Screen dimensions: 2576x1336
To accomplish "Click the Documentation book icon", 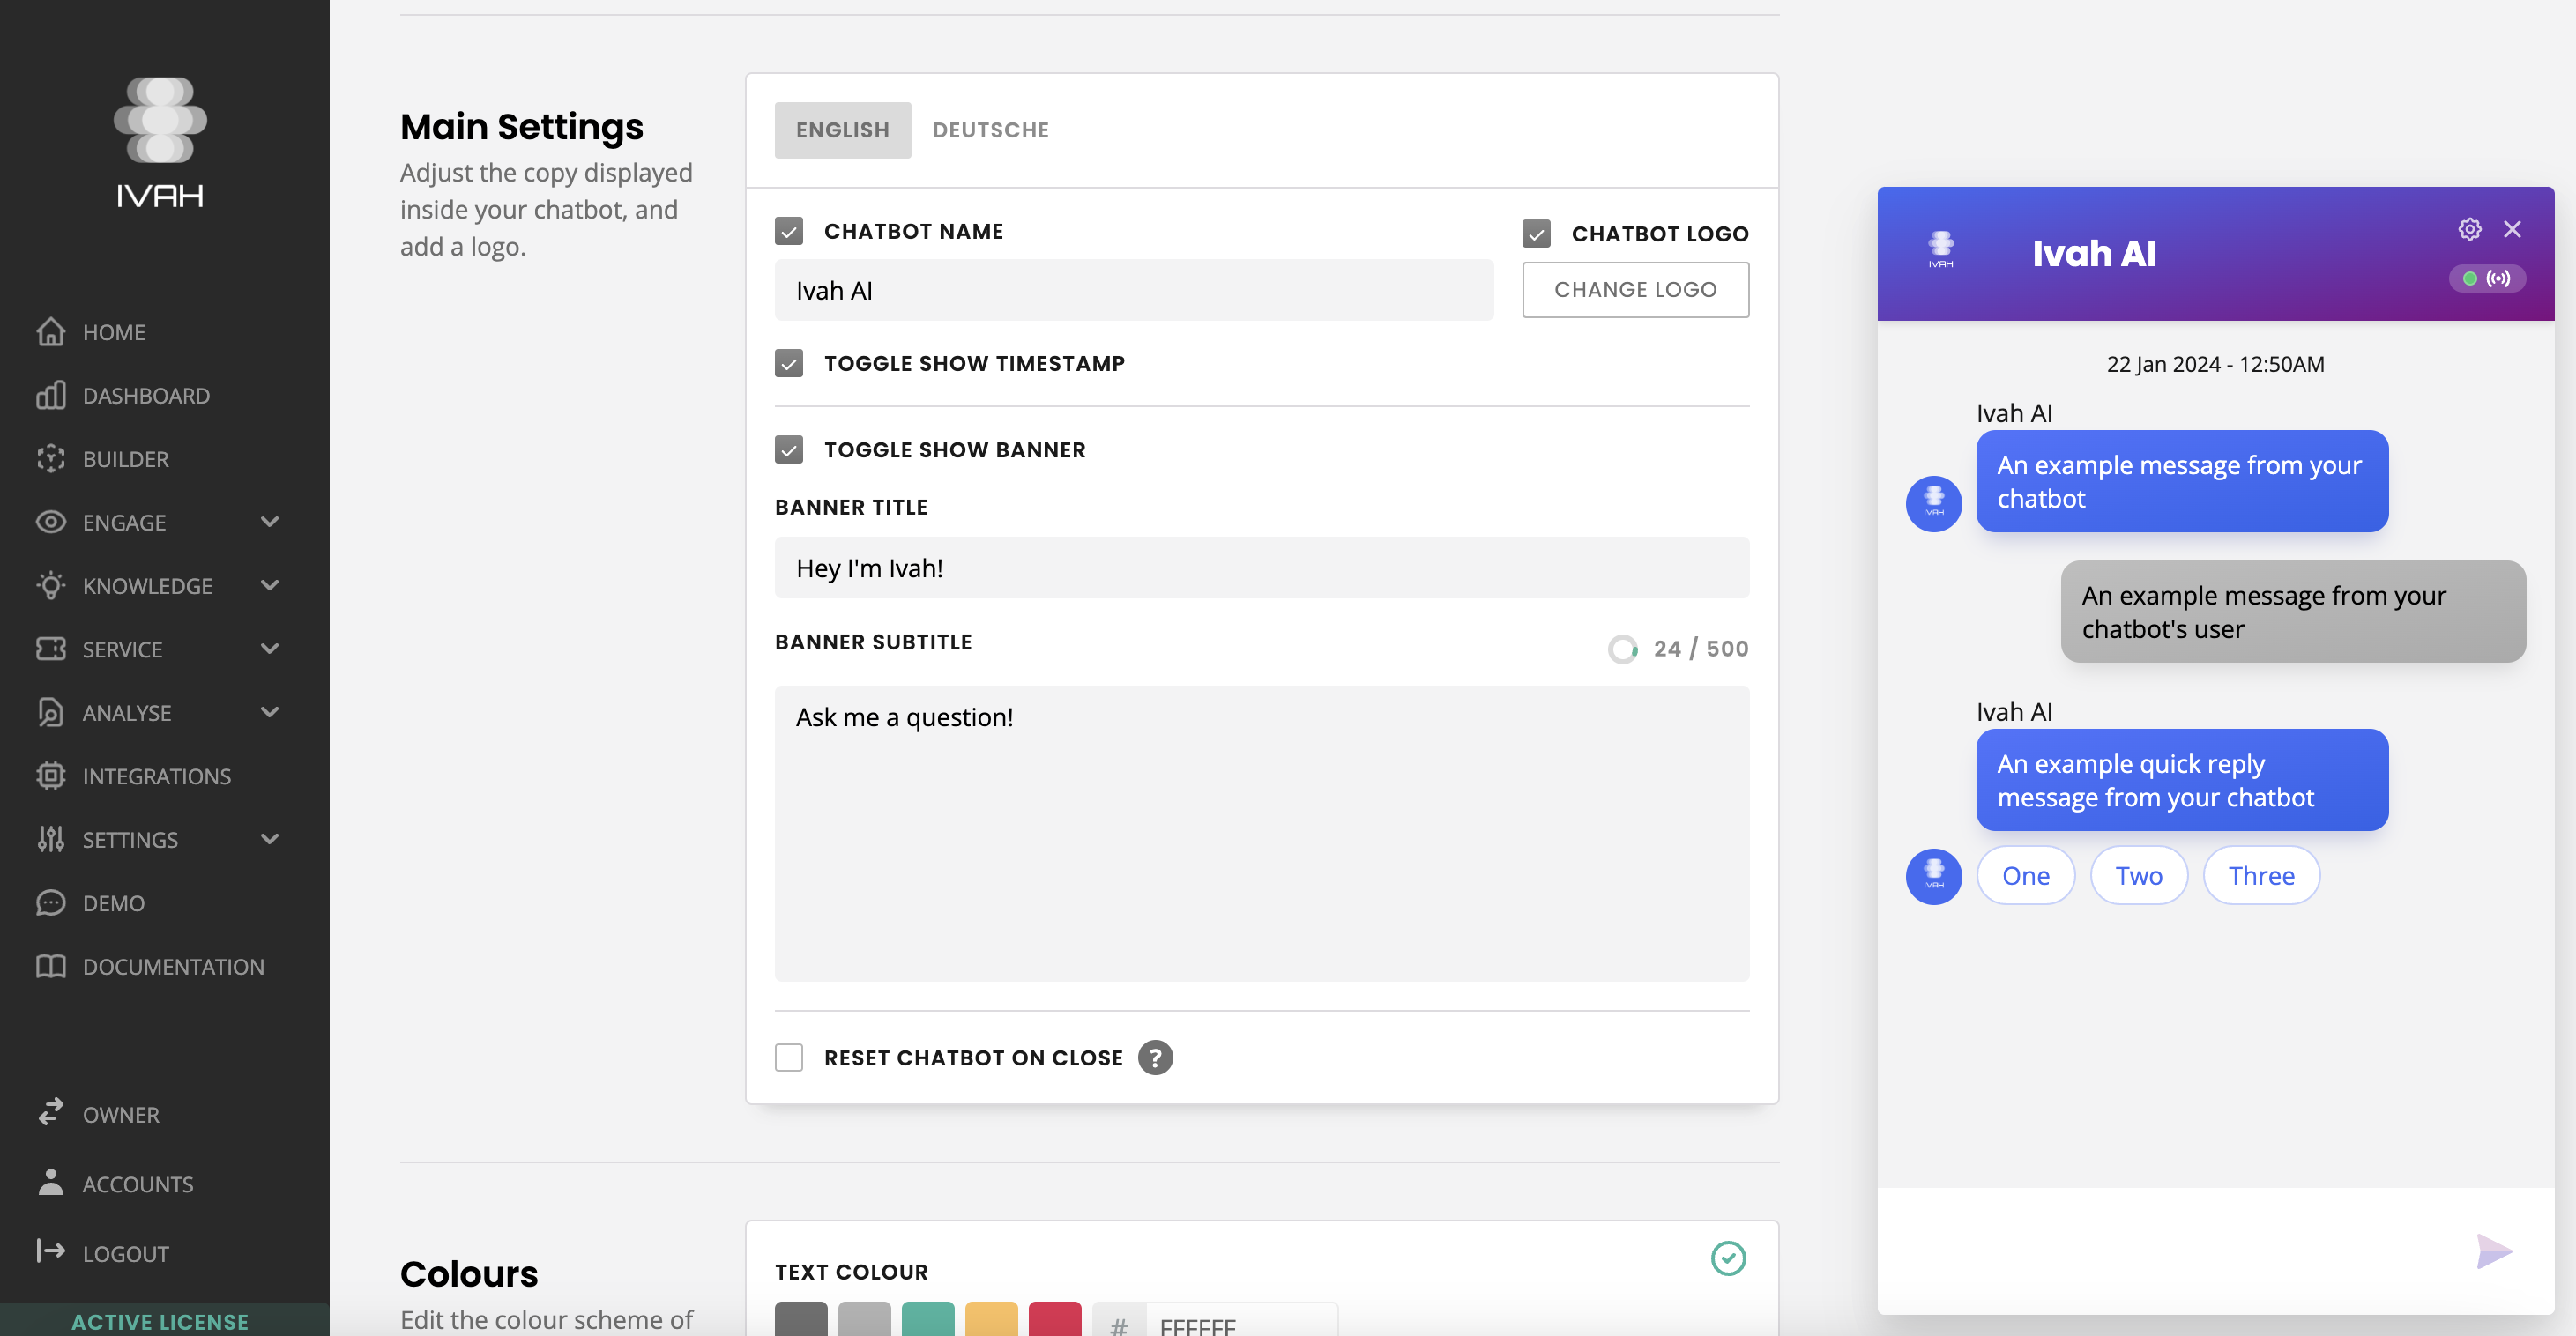I will (50, 966).
